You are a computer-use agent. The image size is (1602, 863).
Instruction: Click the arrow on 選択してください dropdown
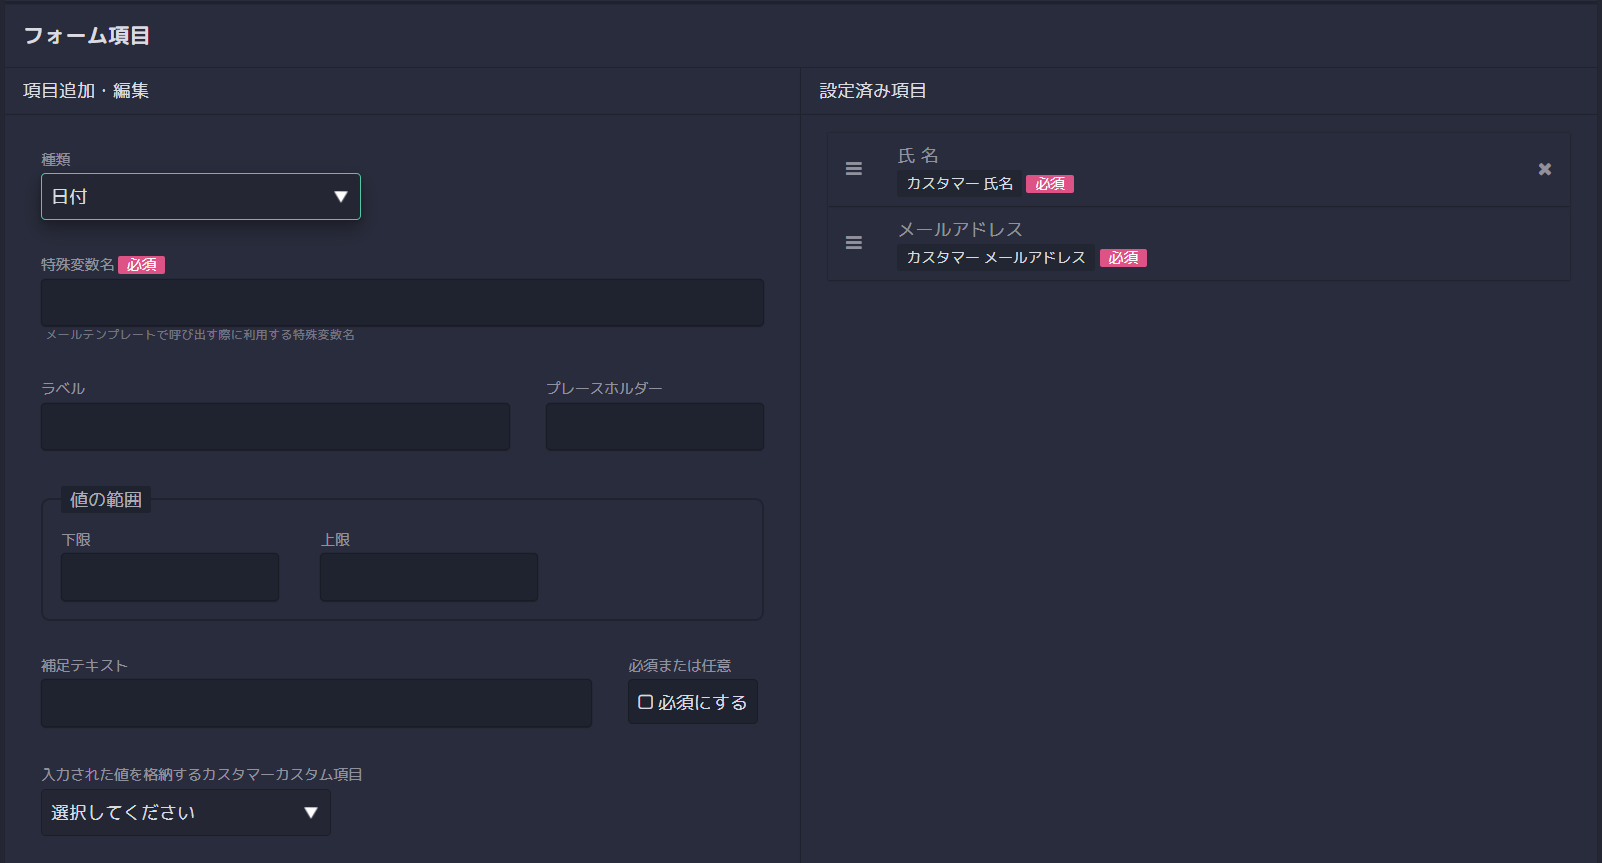pos(310,813)
